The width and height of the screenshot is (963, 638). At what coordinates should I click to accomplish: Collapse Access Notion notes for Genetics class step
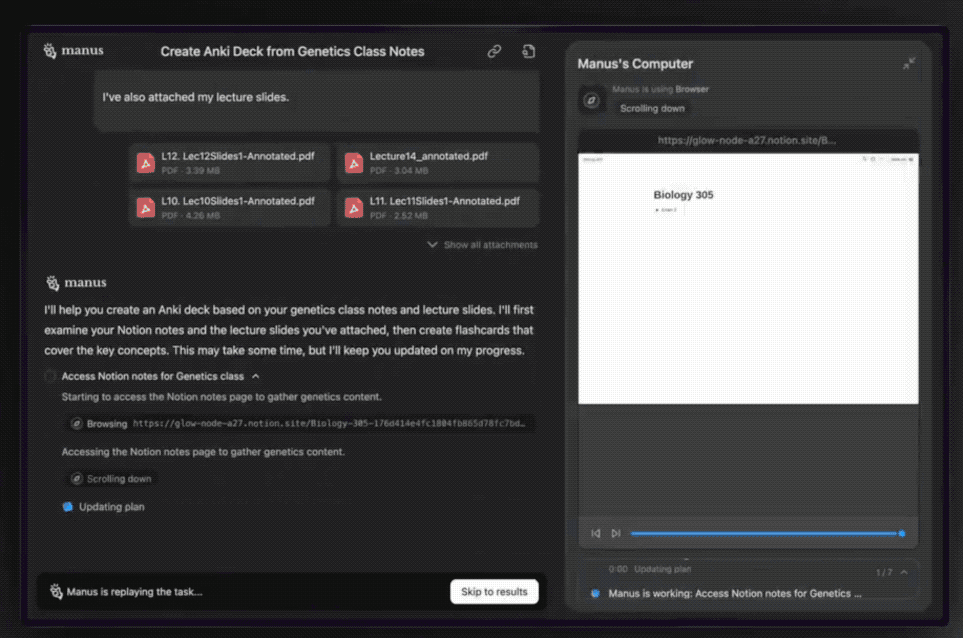(255, 376)
